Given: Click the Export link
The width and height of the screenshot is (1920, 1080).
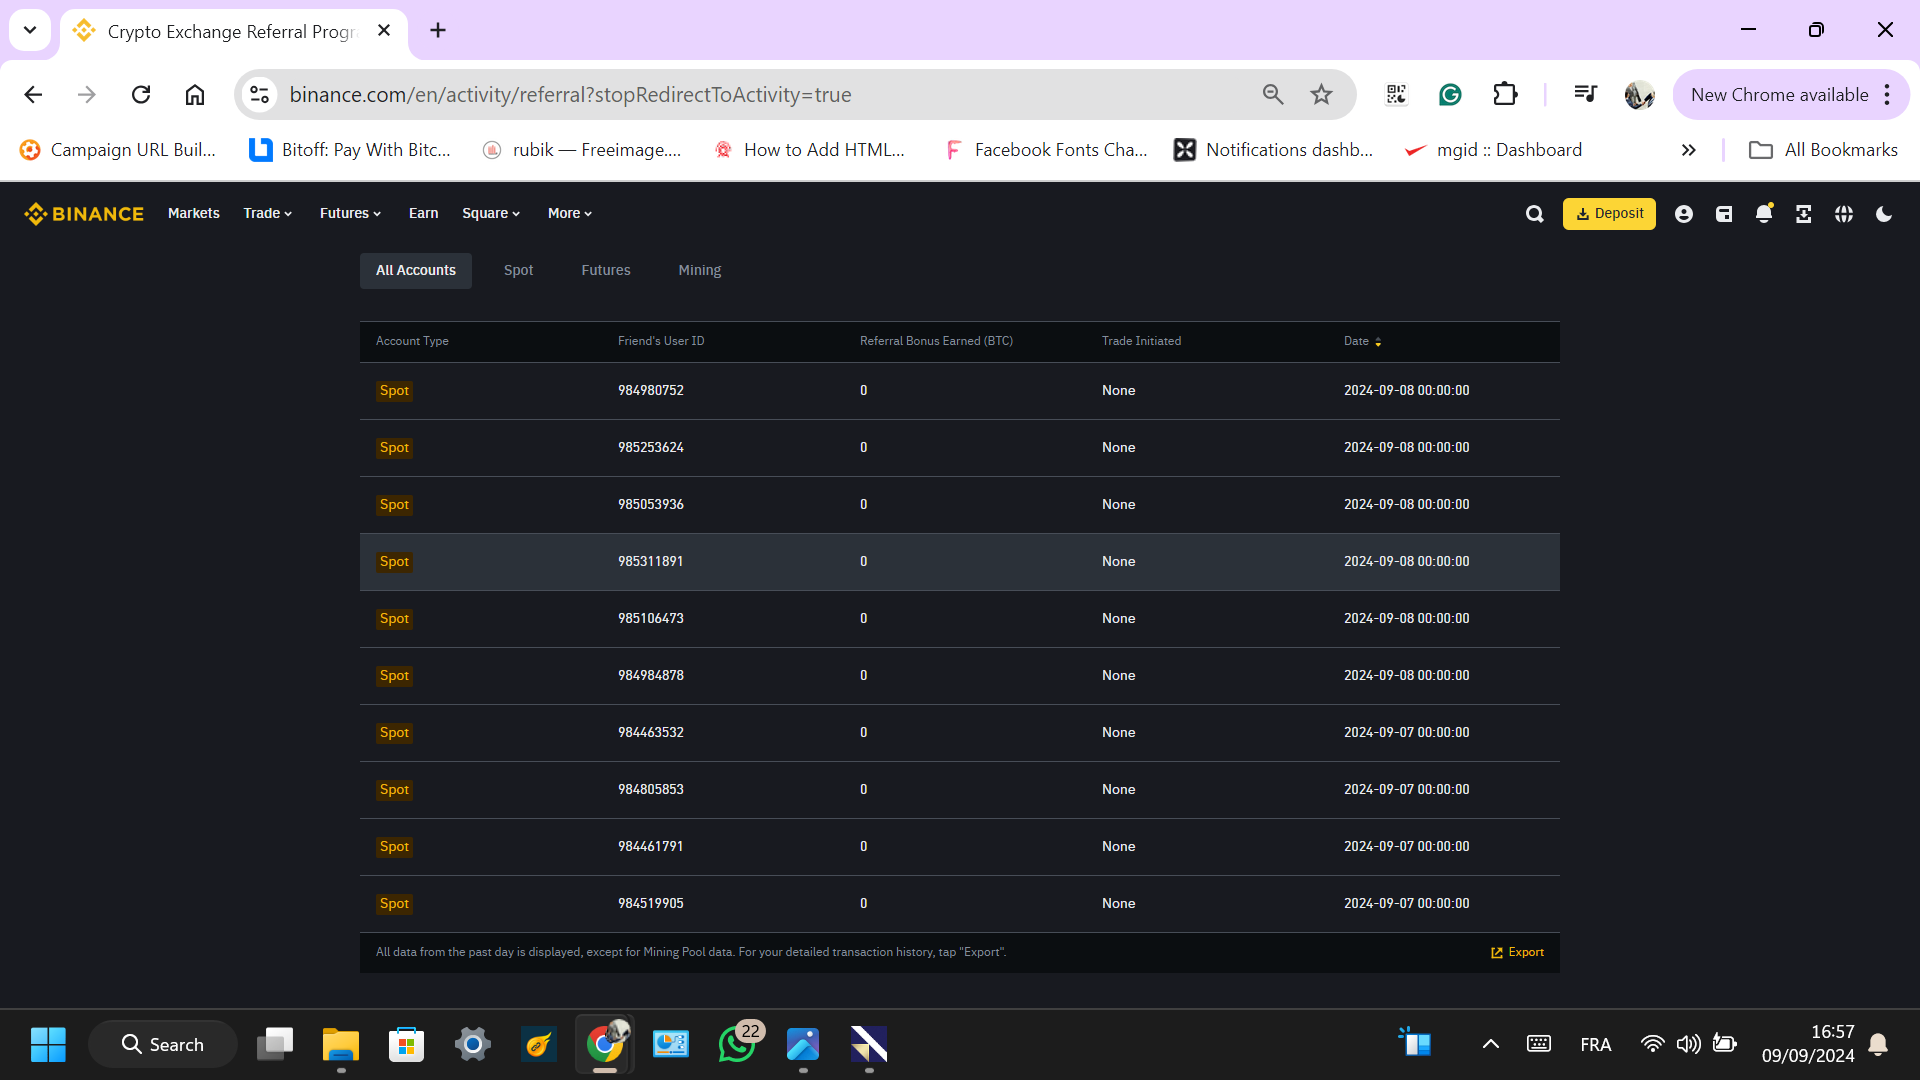Looking at the screenshot, I should (x=1517, y=952).
